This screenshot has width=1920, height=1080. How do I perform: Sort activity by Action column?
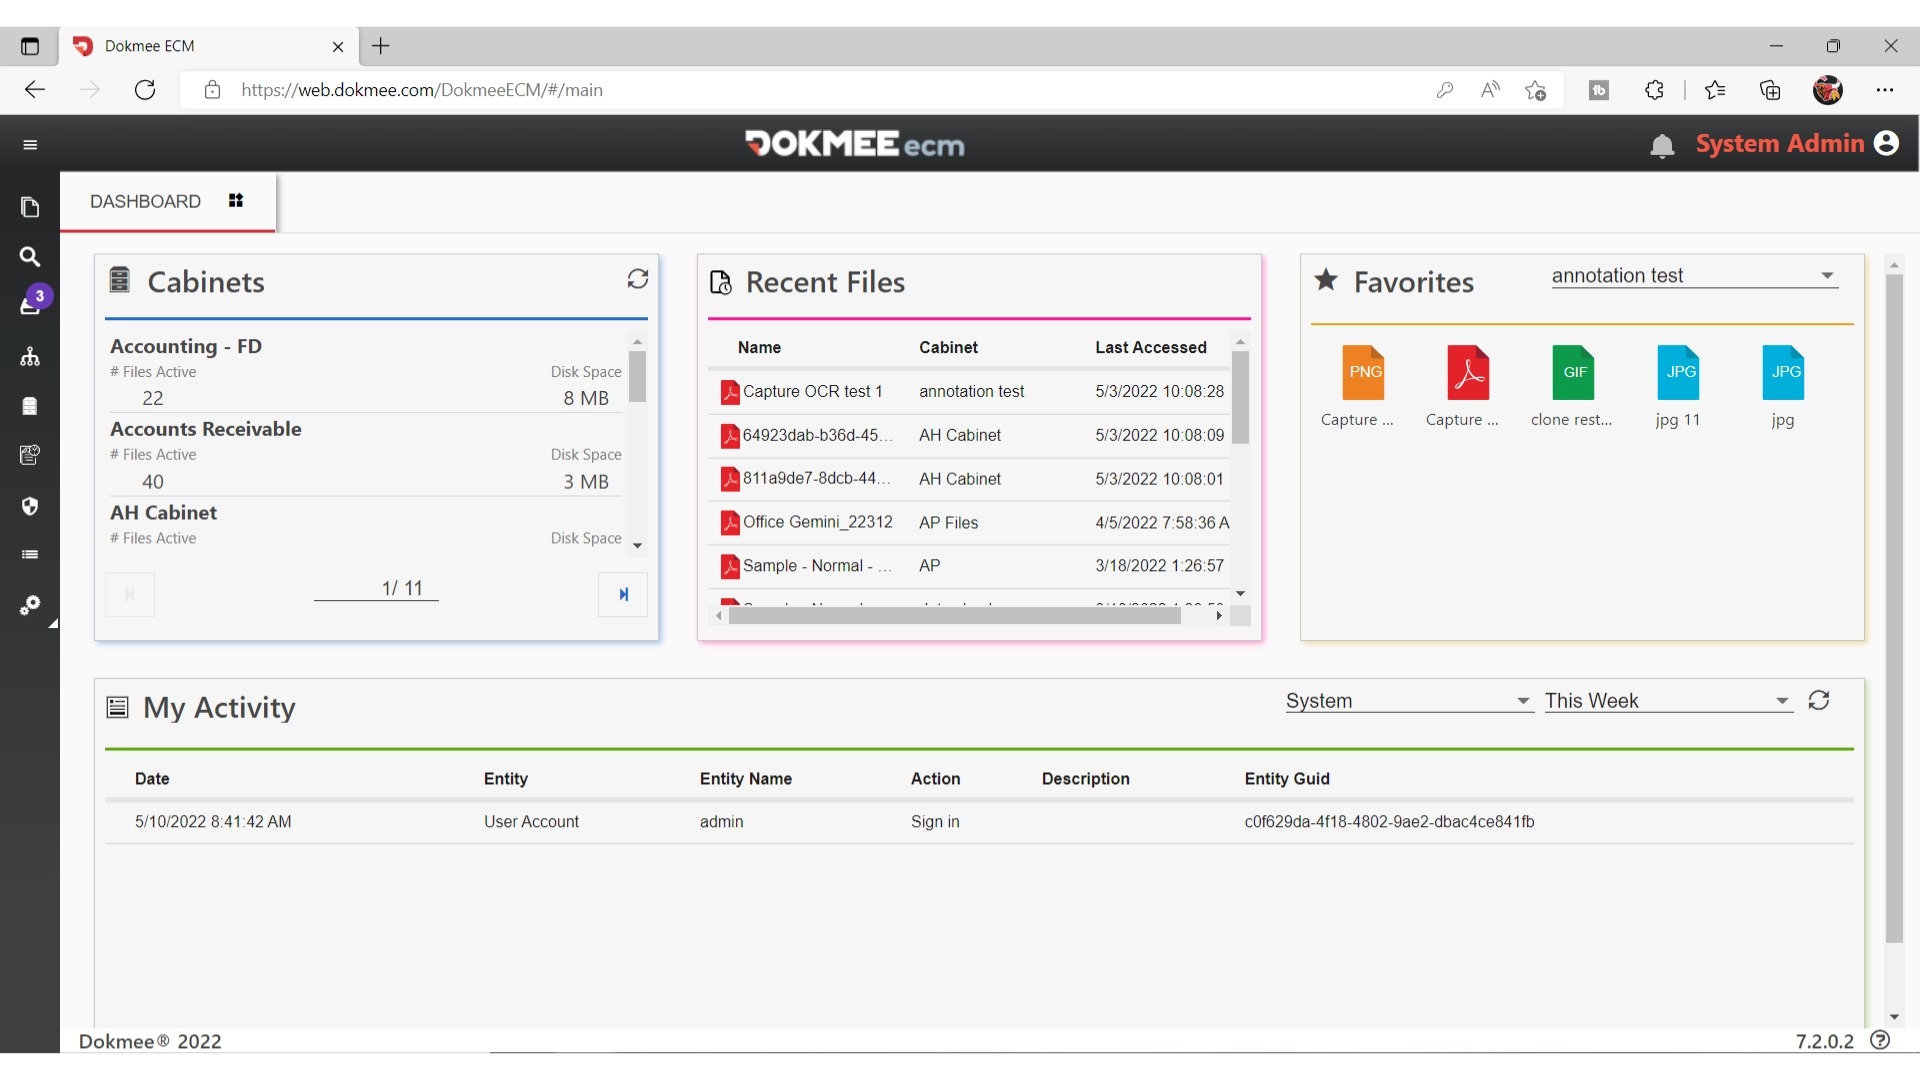pos(936,779)
